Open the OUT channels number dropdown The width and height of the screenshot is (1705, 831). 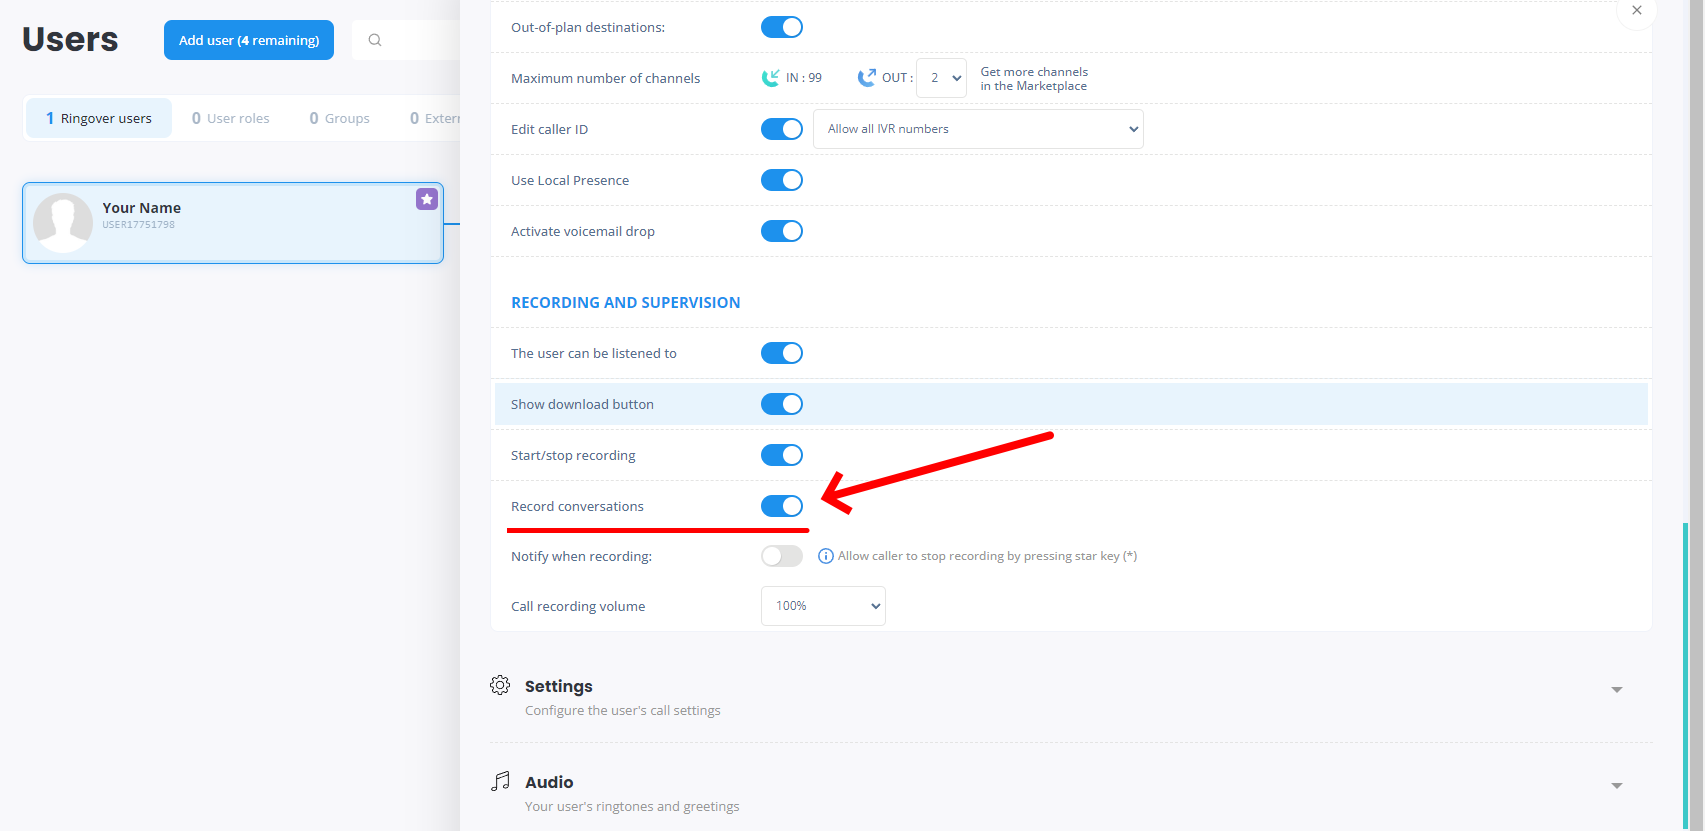tap(942, 78)
